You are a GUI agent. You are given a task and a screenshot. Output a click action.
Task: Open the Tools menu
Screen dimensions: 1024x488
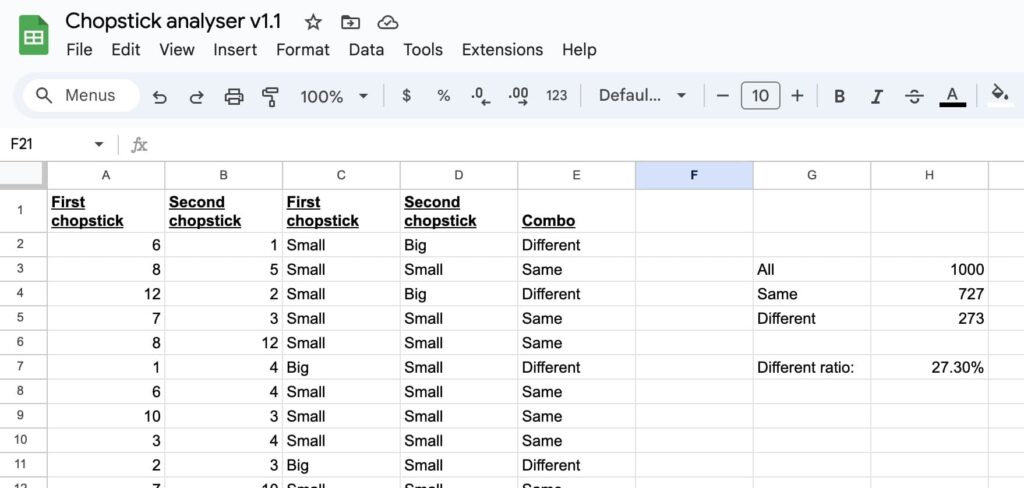(423, 50)
